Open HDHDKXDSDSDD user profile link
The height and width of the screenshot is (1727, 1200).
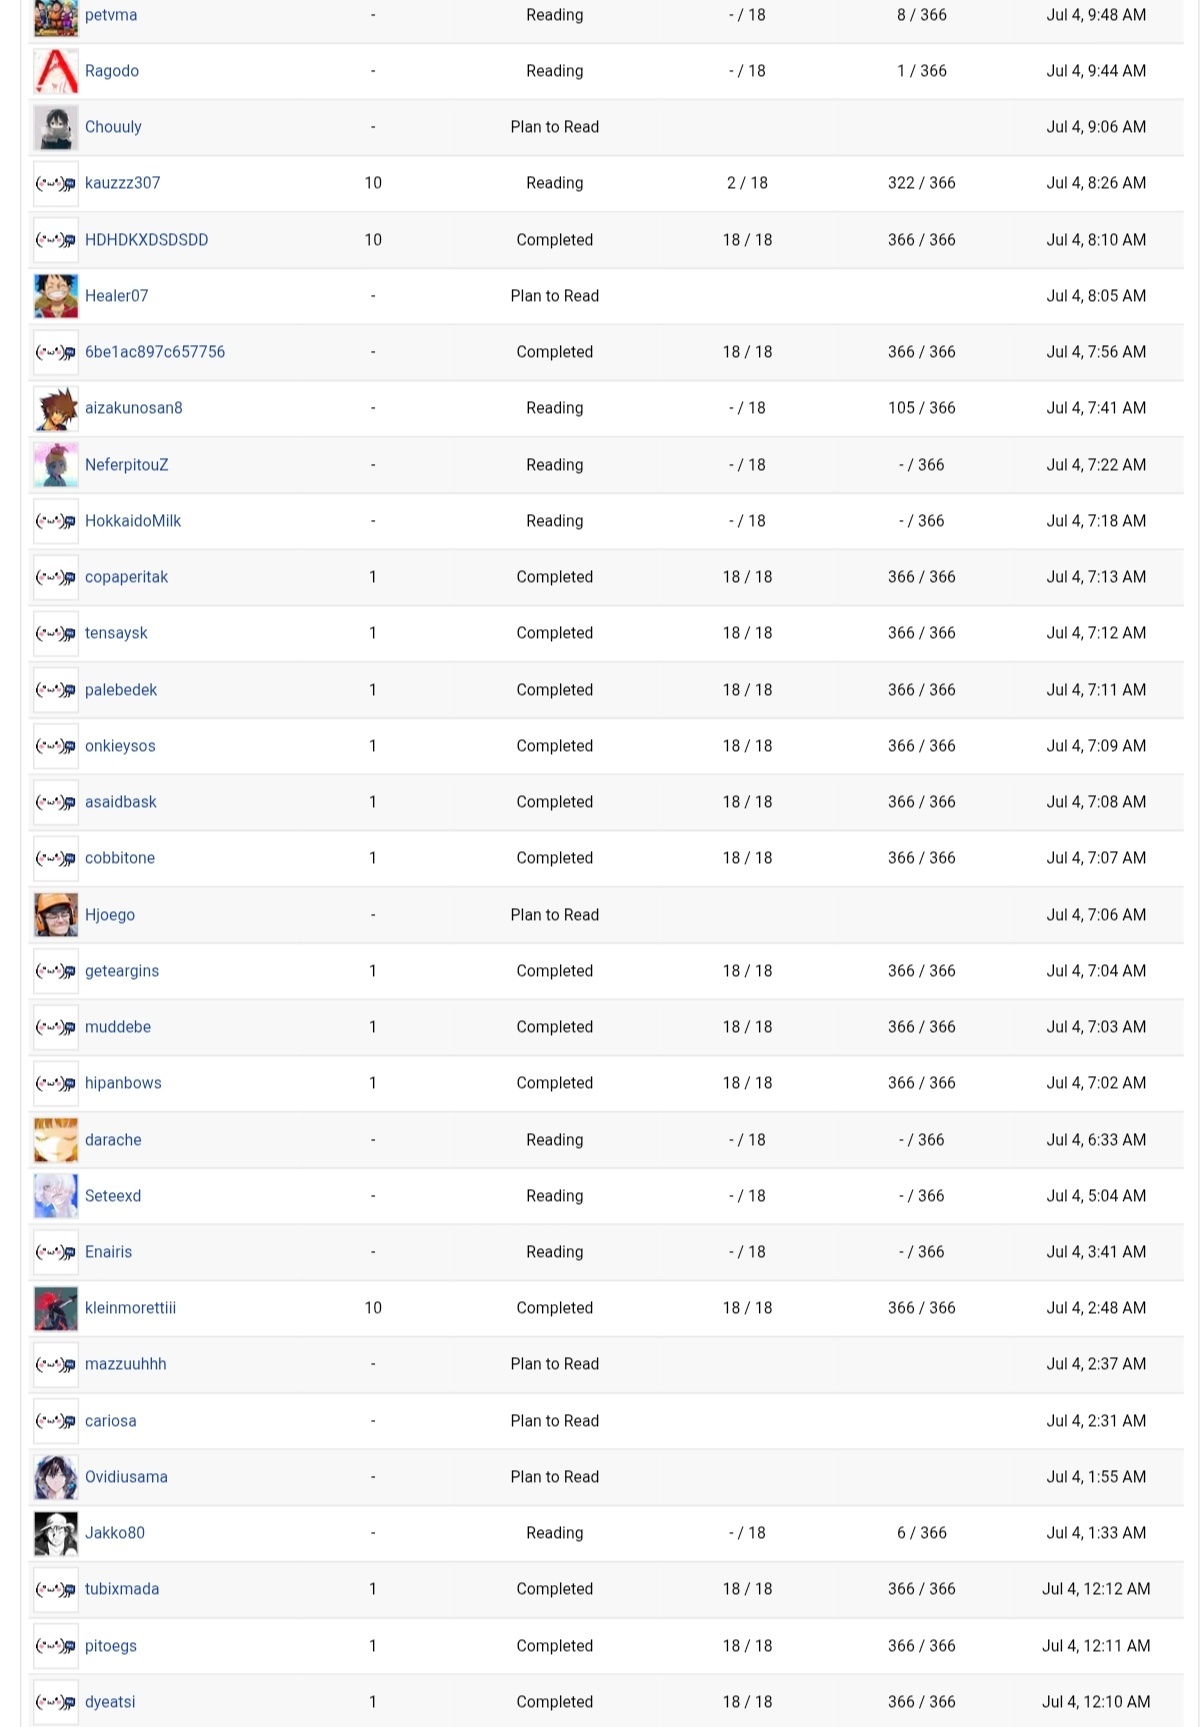click(147, 240)
